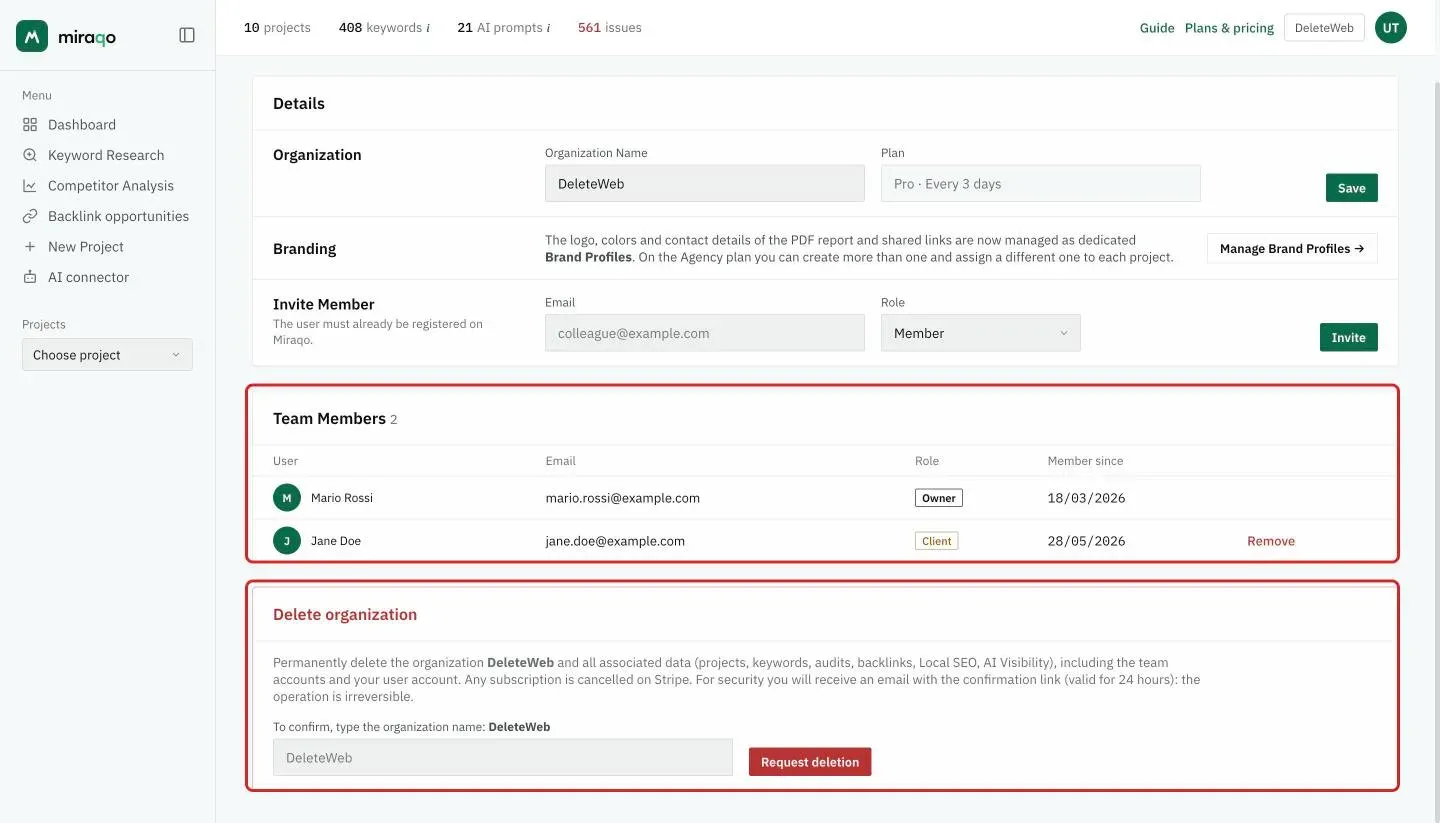Viewport: 1440px width, 823px height.
Task: Click mario.rossi@example.com email
Action: (x=623, y=498)
